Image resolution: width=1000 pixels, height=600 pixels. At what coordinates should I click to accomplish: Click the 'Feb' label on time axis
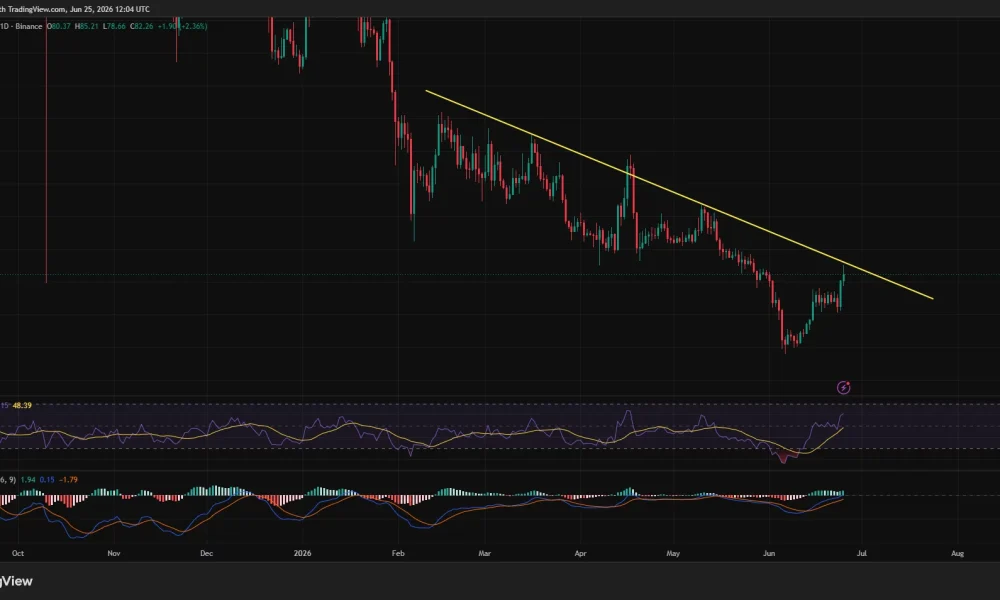pyautogui.click(x=398, y=553)
